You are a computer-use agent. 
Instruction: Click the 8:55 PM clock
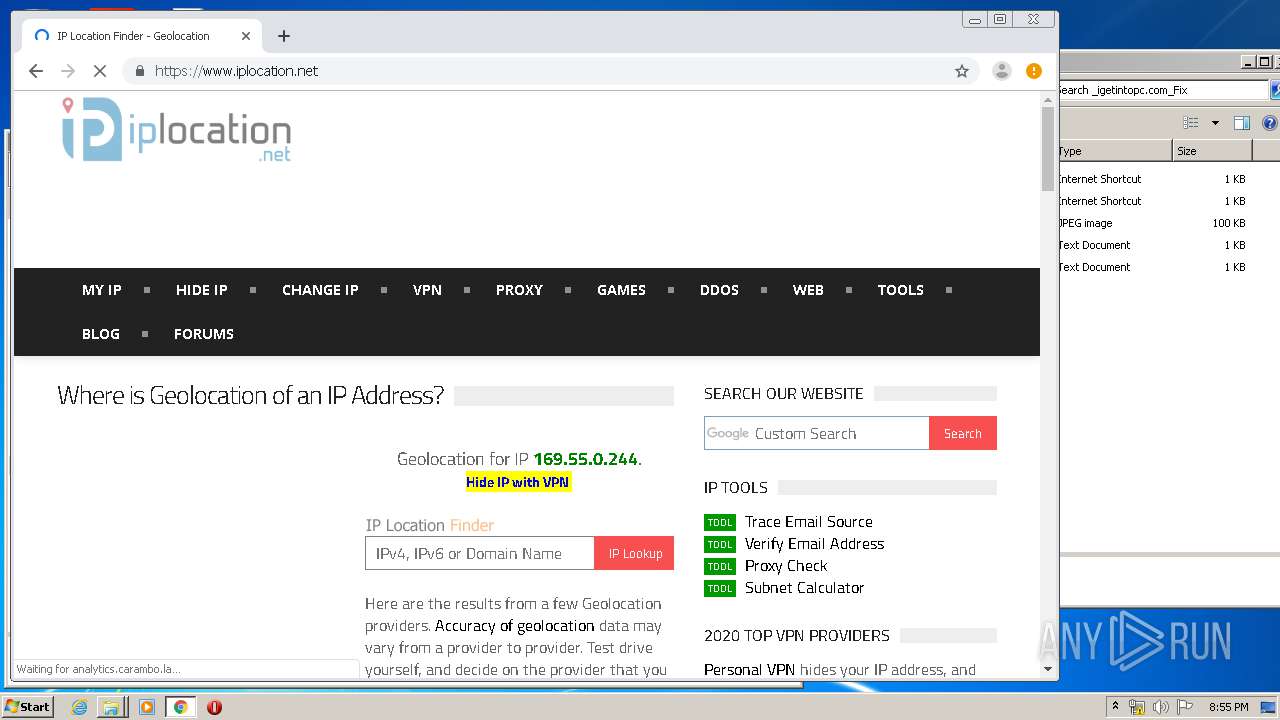pyautogui.click(x=1228, y=707)
